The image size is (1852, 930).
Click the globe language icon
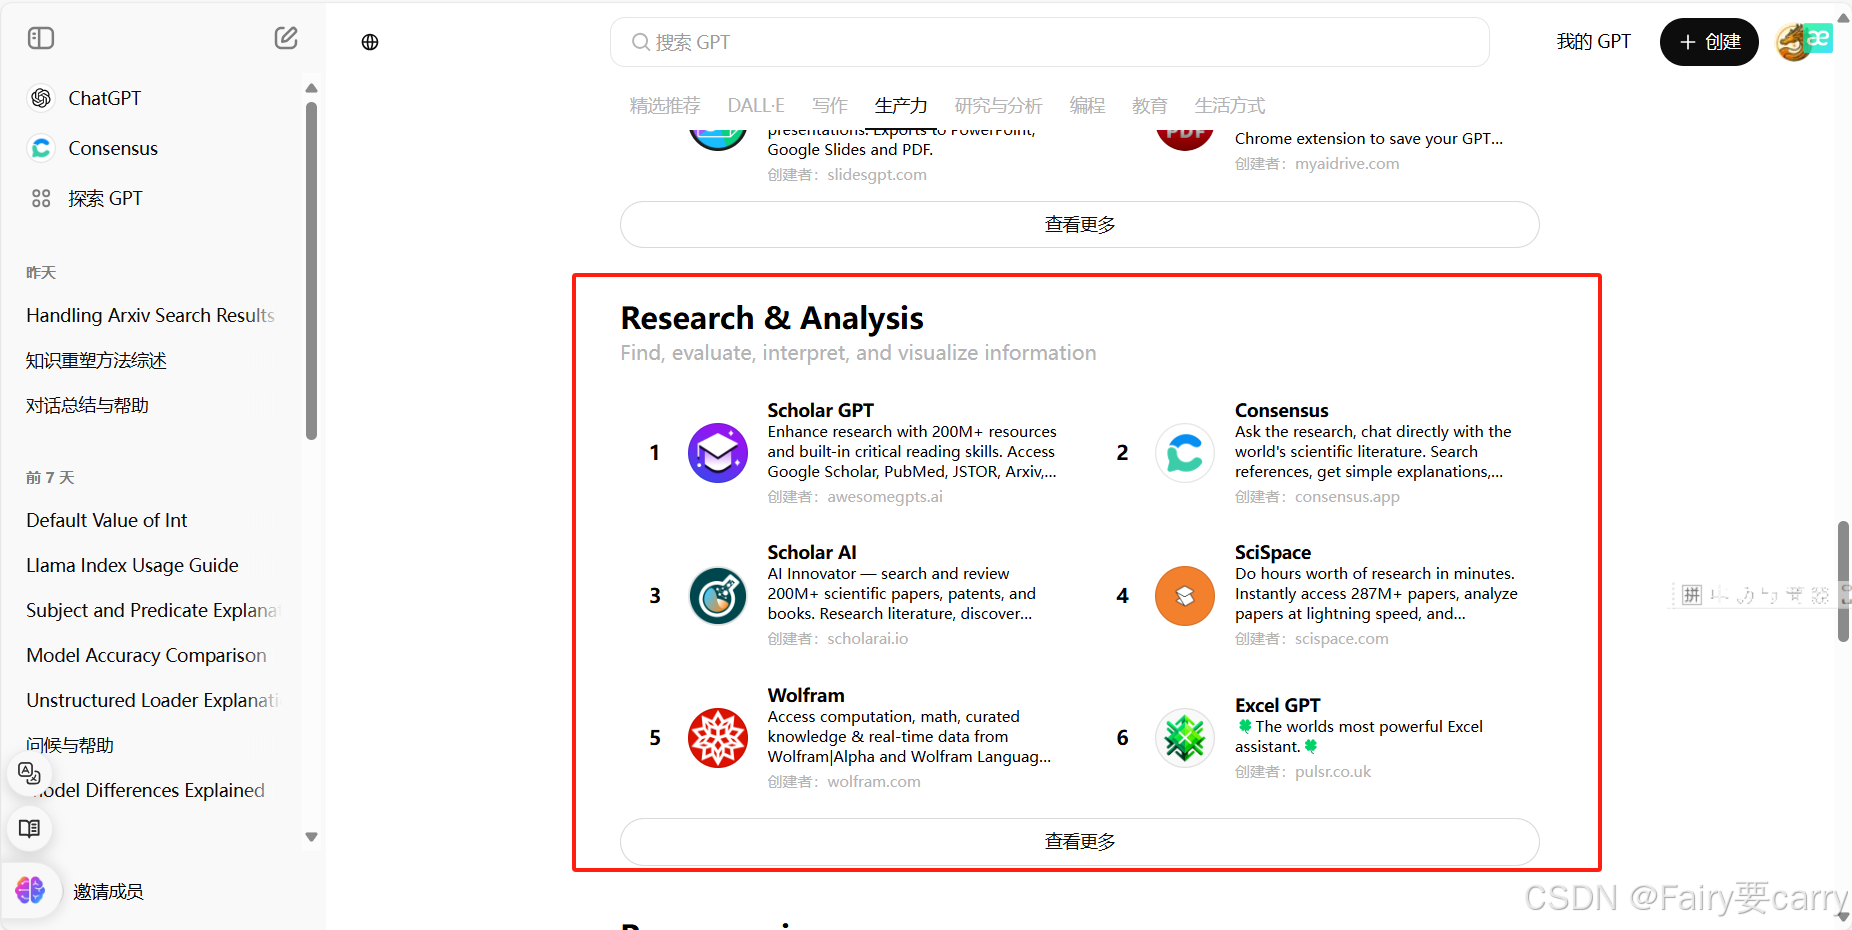pos(370,42)
